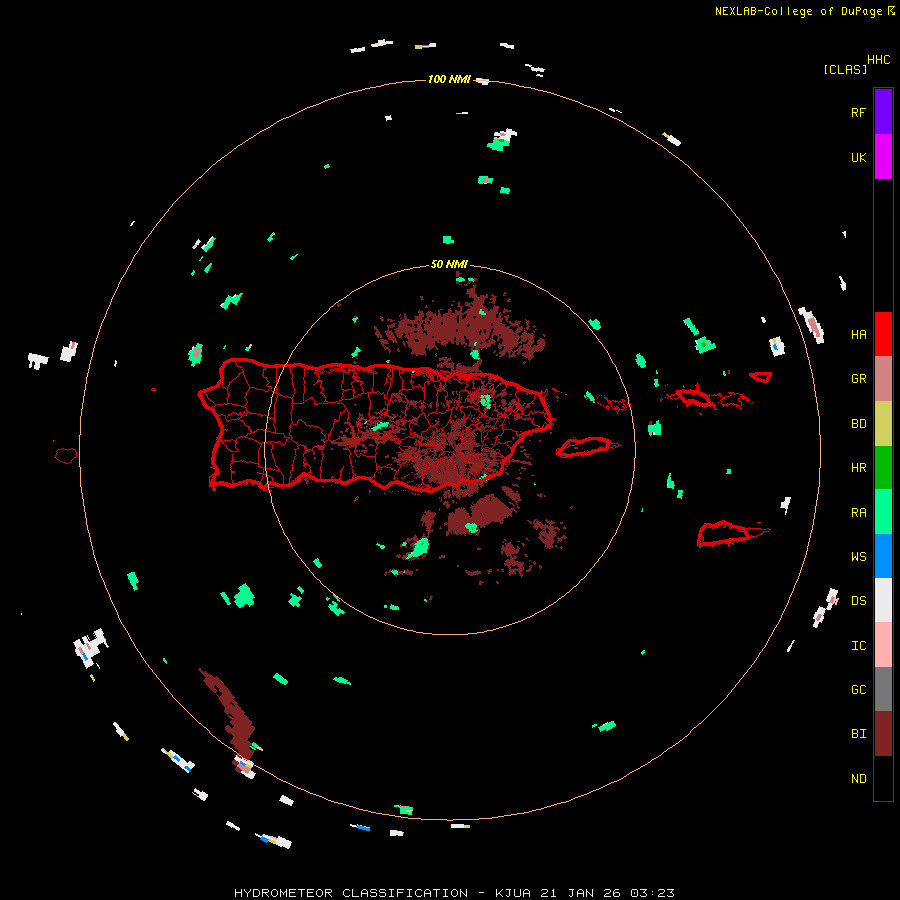Click the 03:23 timestamp

[652, 893]
